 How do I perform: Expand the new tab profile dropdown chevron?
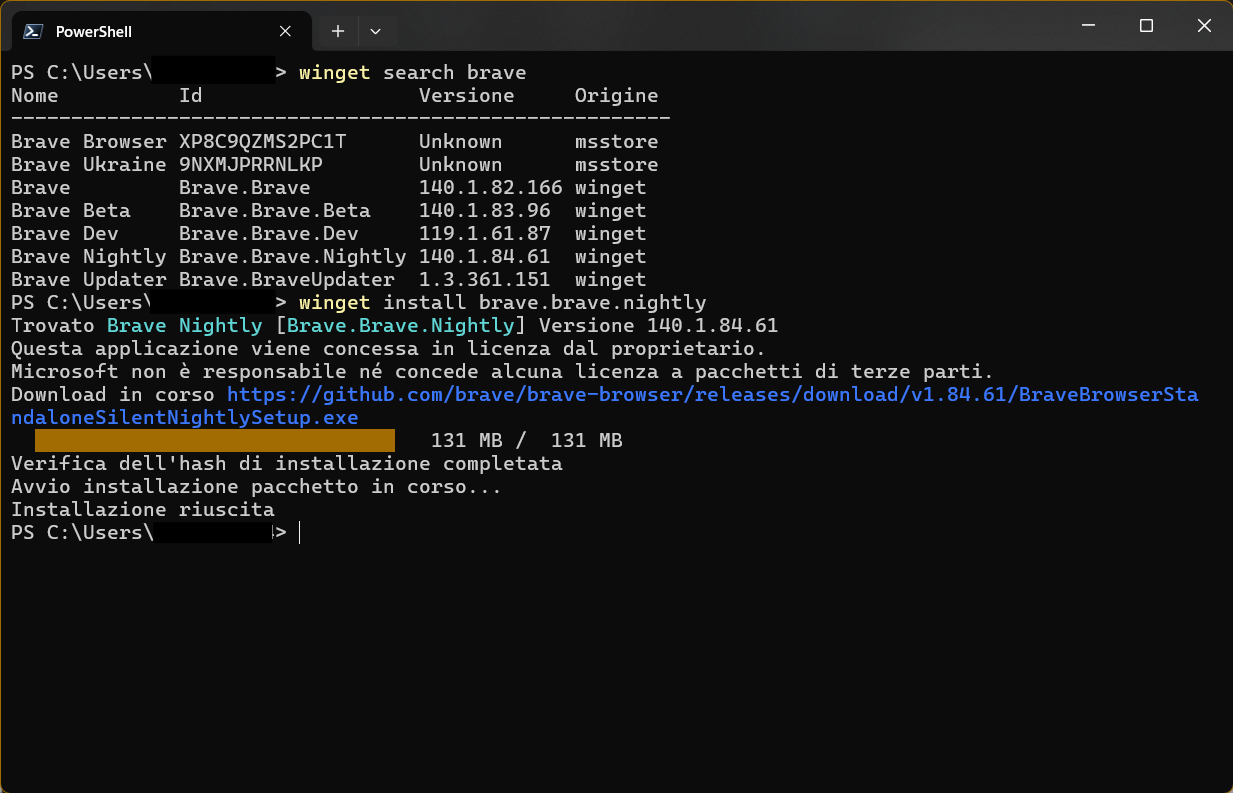coord(375,31)
